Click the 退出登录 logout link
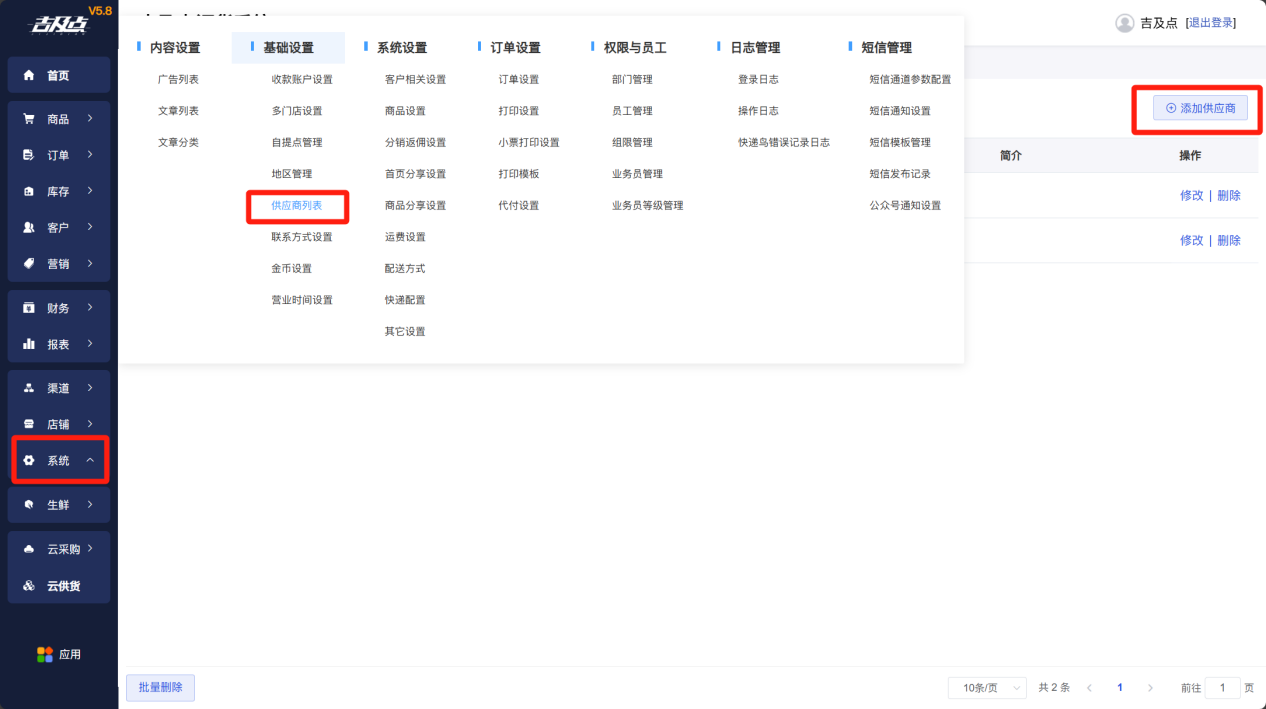 click(1211, 23)
